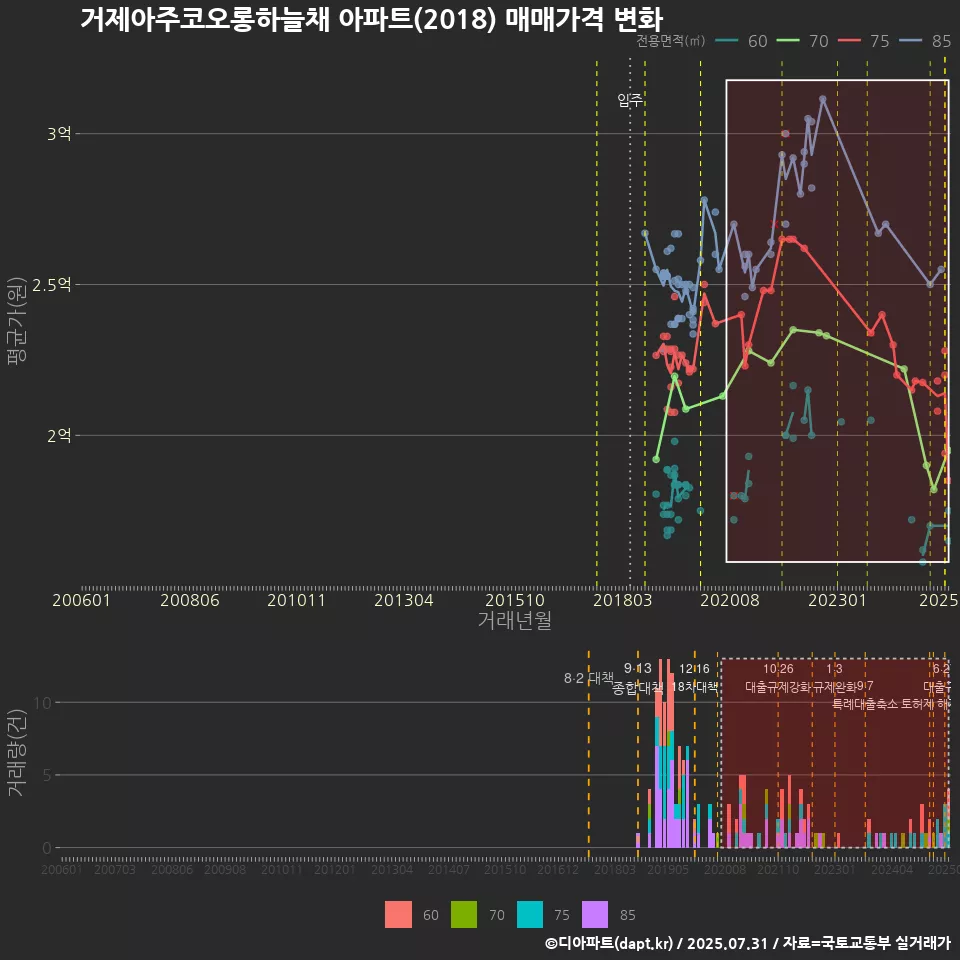Click 201407 on the volume chart x-axis
Screen dimensions: 960x960
click(x=449, y=869)
